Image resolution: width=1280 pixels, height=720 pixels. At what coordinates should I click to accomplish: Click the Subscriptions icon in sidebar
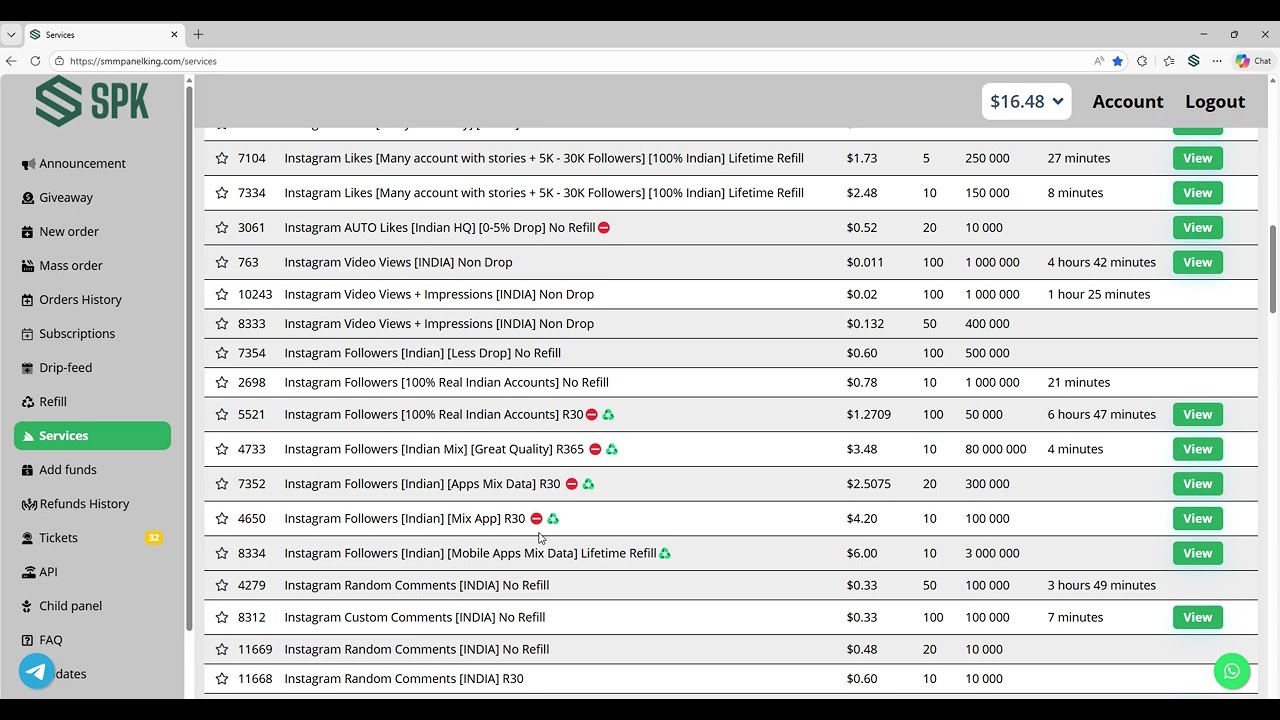pos(28,334)
